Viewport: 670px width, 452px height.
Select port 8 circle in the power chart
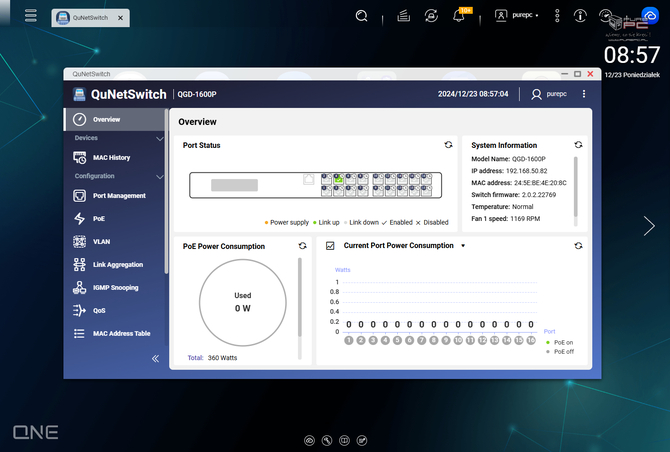click(x=434, y=340)
